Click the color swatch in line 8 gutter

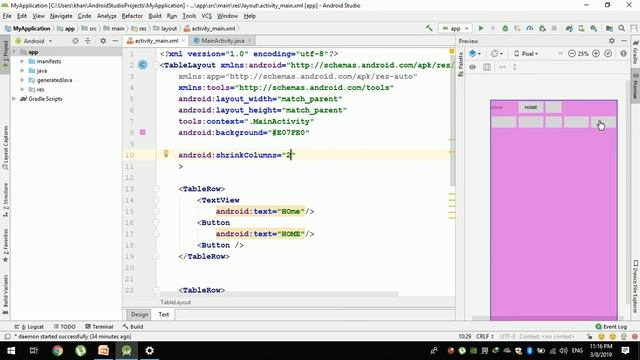[142, 132]
